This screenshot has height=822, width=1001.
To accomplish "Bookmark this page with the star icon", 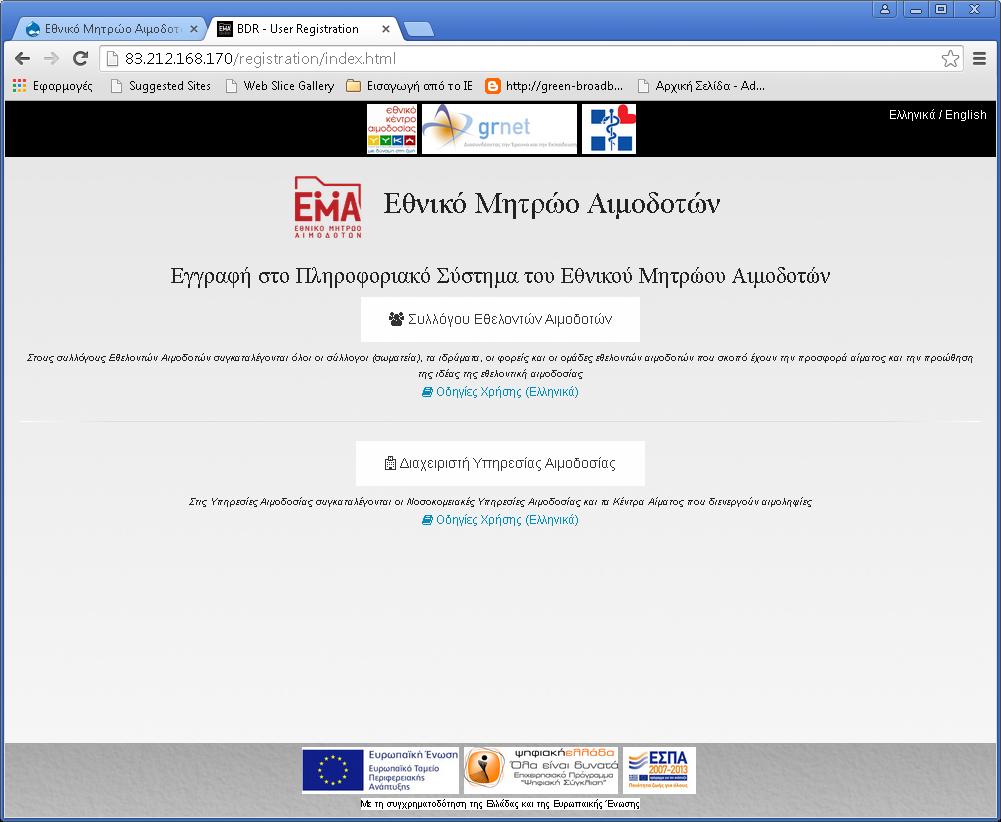I will [x=950, y=59].
